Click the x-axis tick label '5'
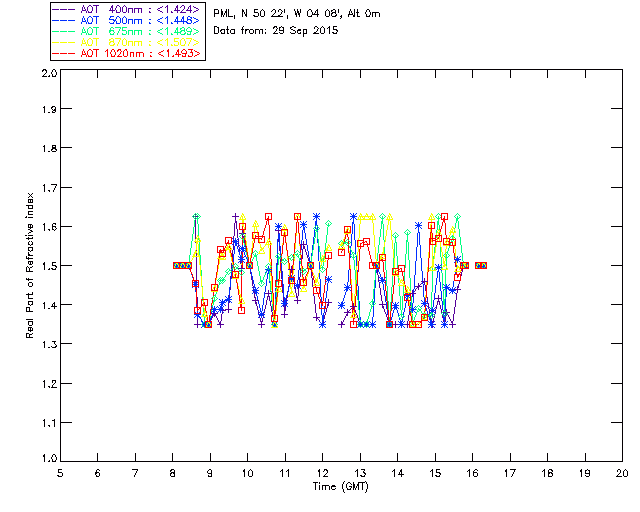This screenshot has width=640, height=512. tap(60, 473)
